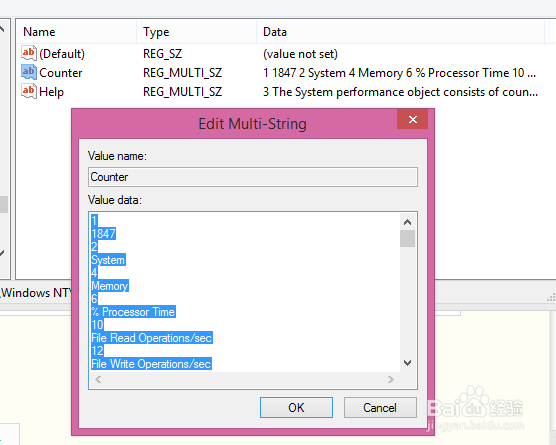
Task: Select the Counter value icon
Action: (29, 72)
